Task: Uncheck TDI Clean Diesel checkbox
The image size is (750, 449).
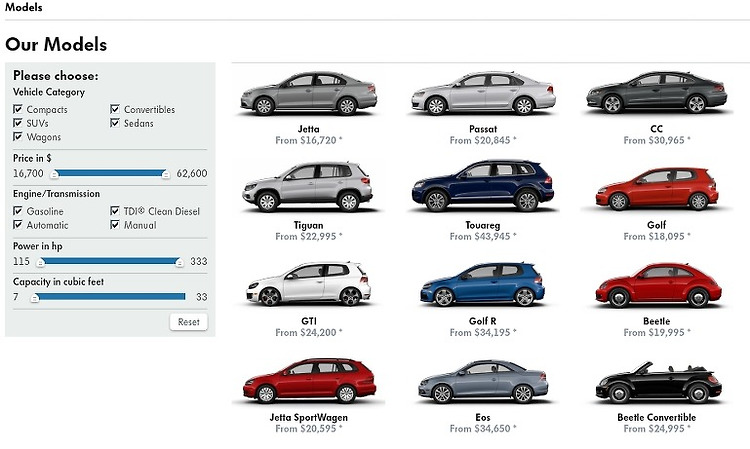Action: (115, 211)
